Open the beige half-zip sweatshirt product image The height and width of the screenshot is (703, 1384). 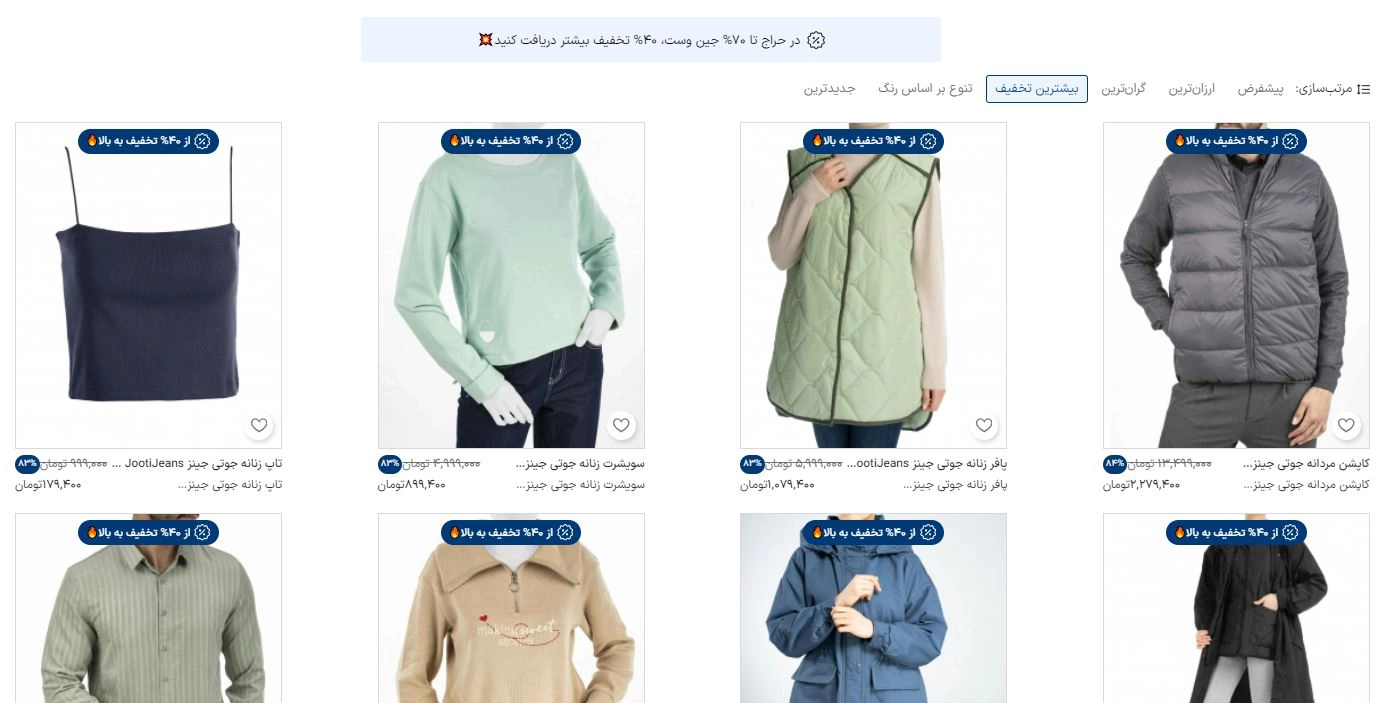pyautogui.click(x=511, y=608)
